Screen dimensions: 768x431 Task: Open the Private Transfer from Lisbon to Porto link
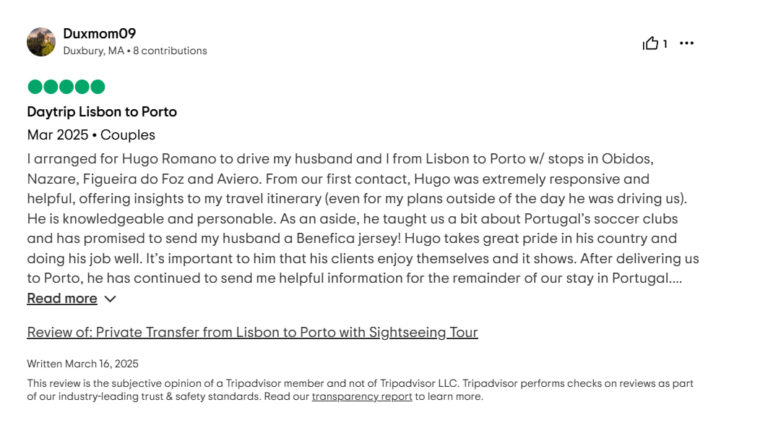[252, 332]
